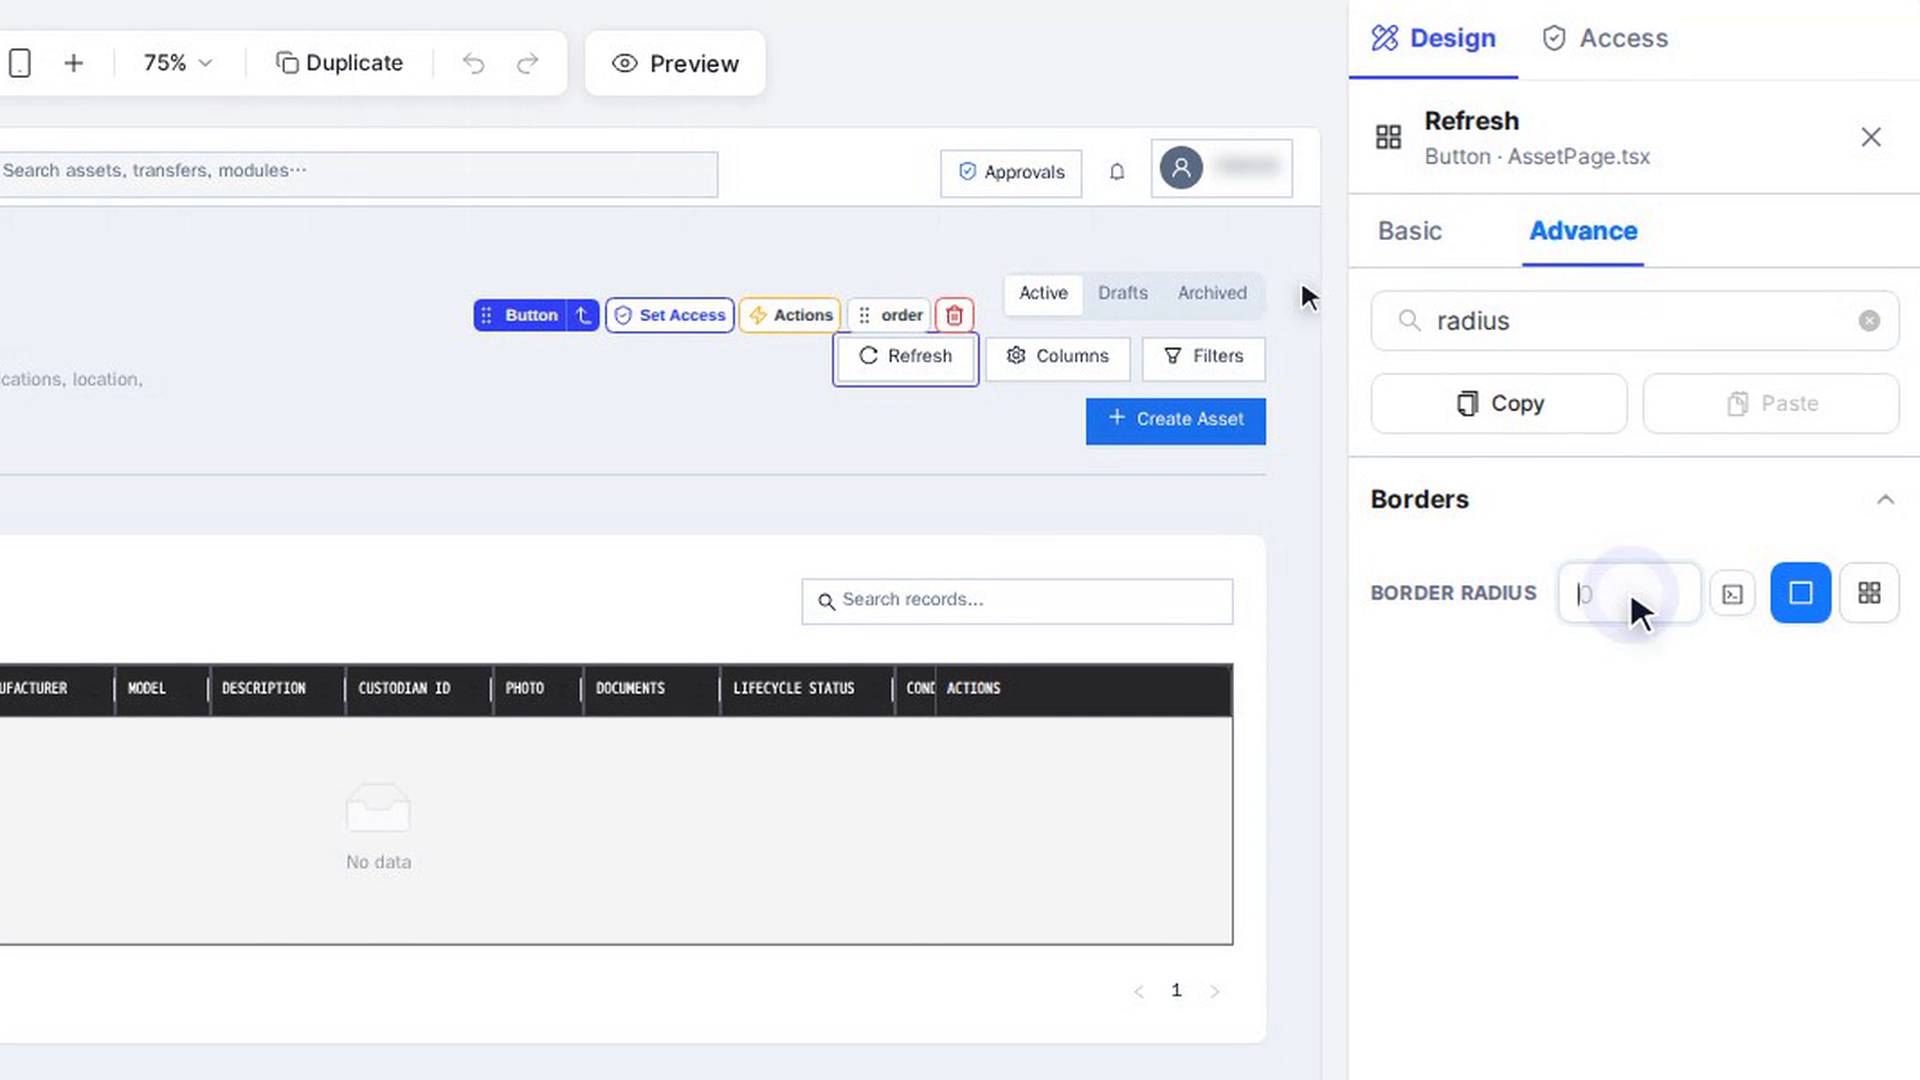Image resolution: width=1920 pixels, height=1080 pixels.
Task: Clear the radius search field
Action: [1869, 321]
